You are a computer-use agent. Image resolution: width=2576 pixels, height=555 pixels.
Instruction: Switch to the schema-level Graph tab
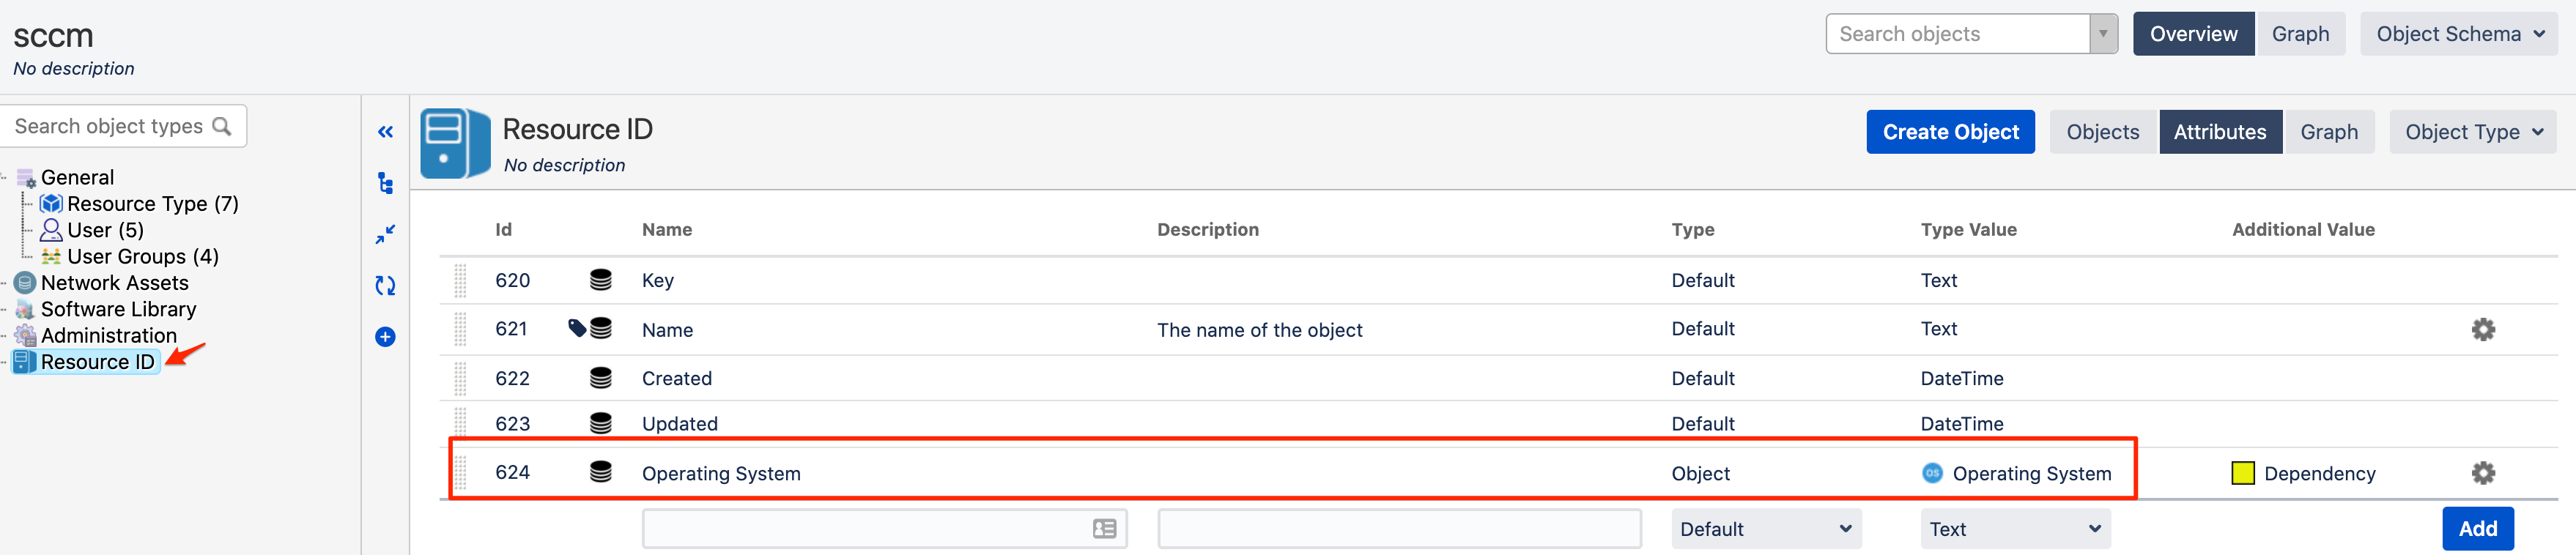(x=2299, y=34)
